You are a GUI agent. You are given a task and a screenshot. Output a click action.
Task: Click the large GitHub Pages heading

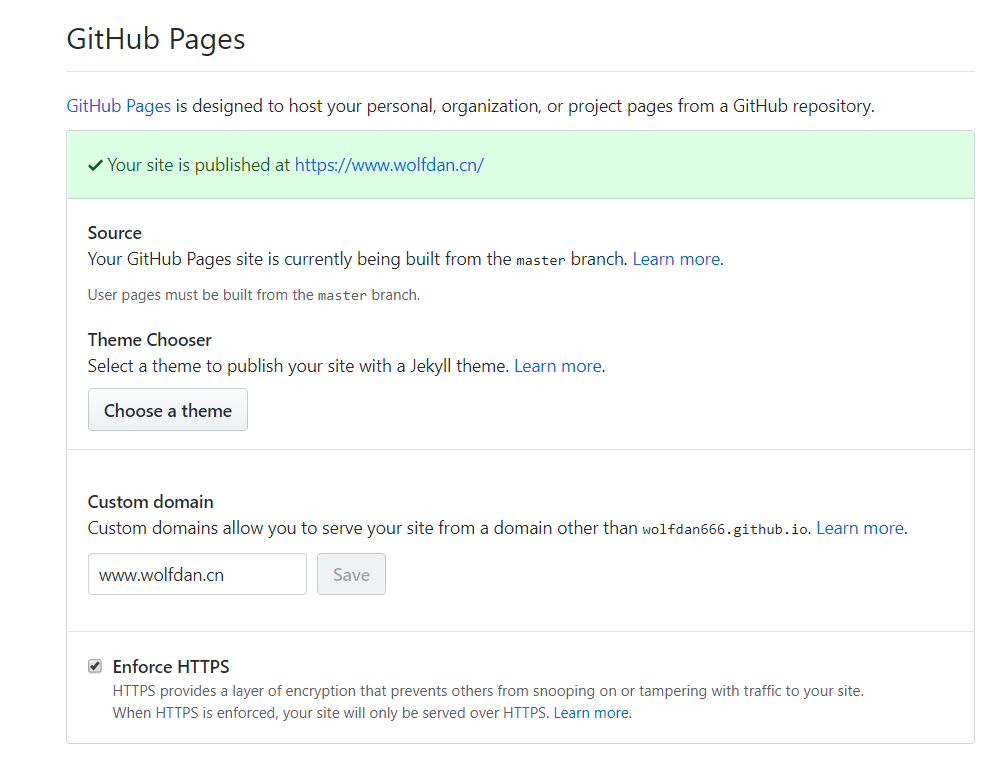coord(155,39)
